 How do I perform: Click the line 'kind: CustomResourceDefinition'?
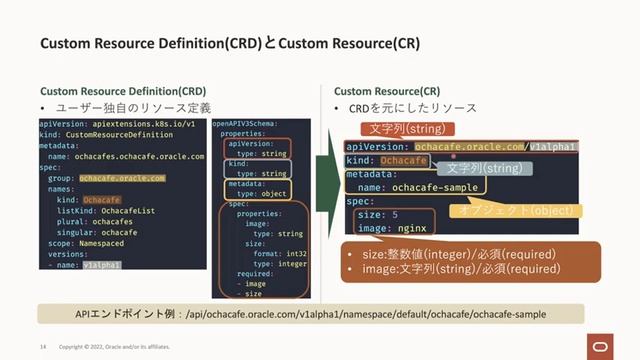[x=106, y=135]
